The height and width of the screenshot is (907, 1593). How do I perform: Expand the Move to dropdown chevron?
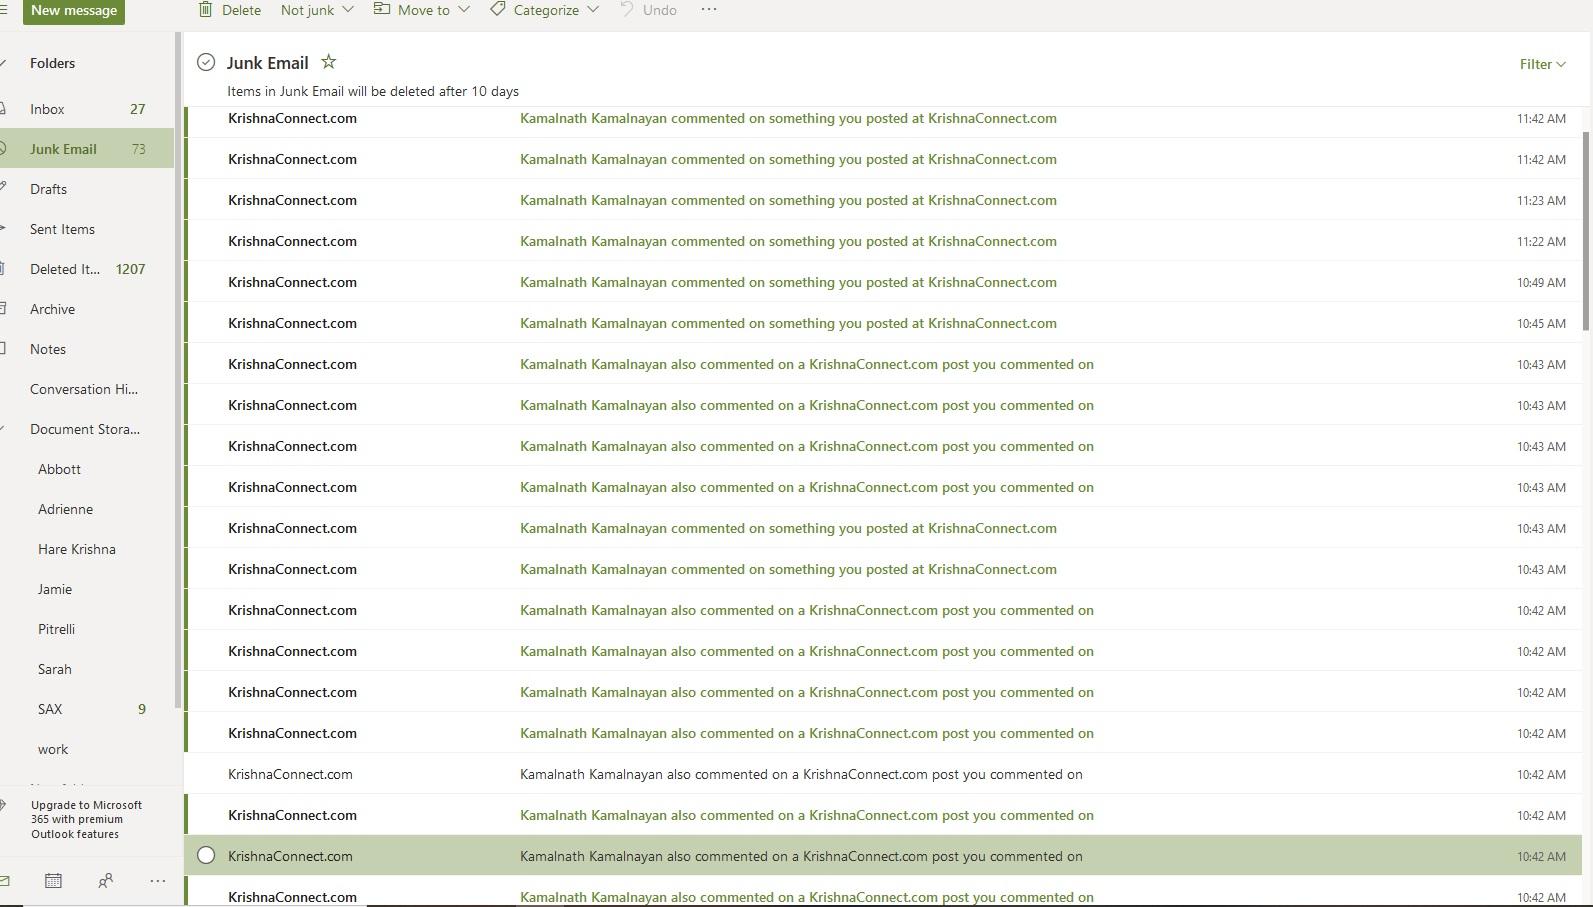coord(464,10)
